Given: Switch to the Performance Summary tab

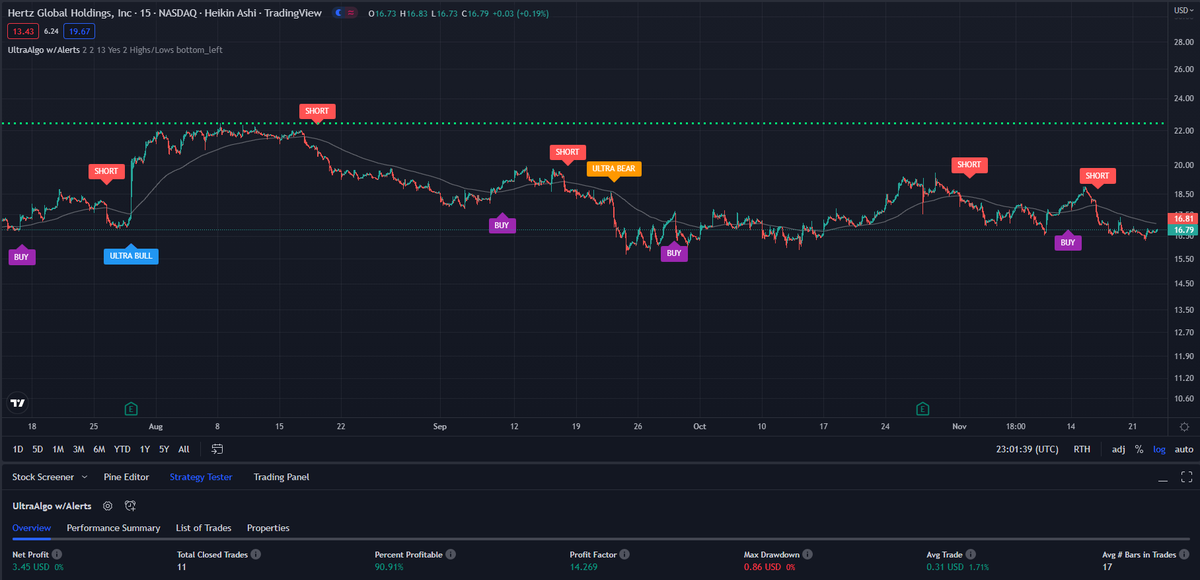Looking at the screenshot, I should click(113, 527).
